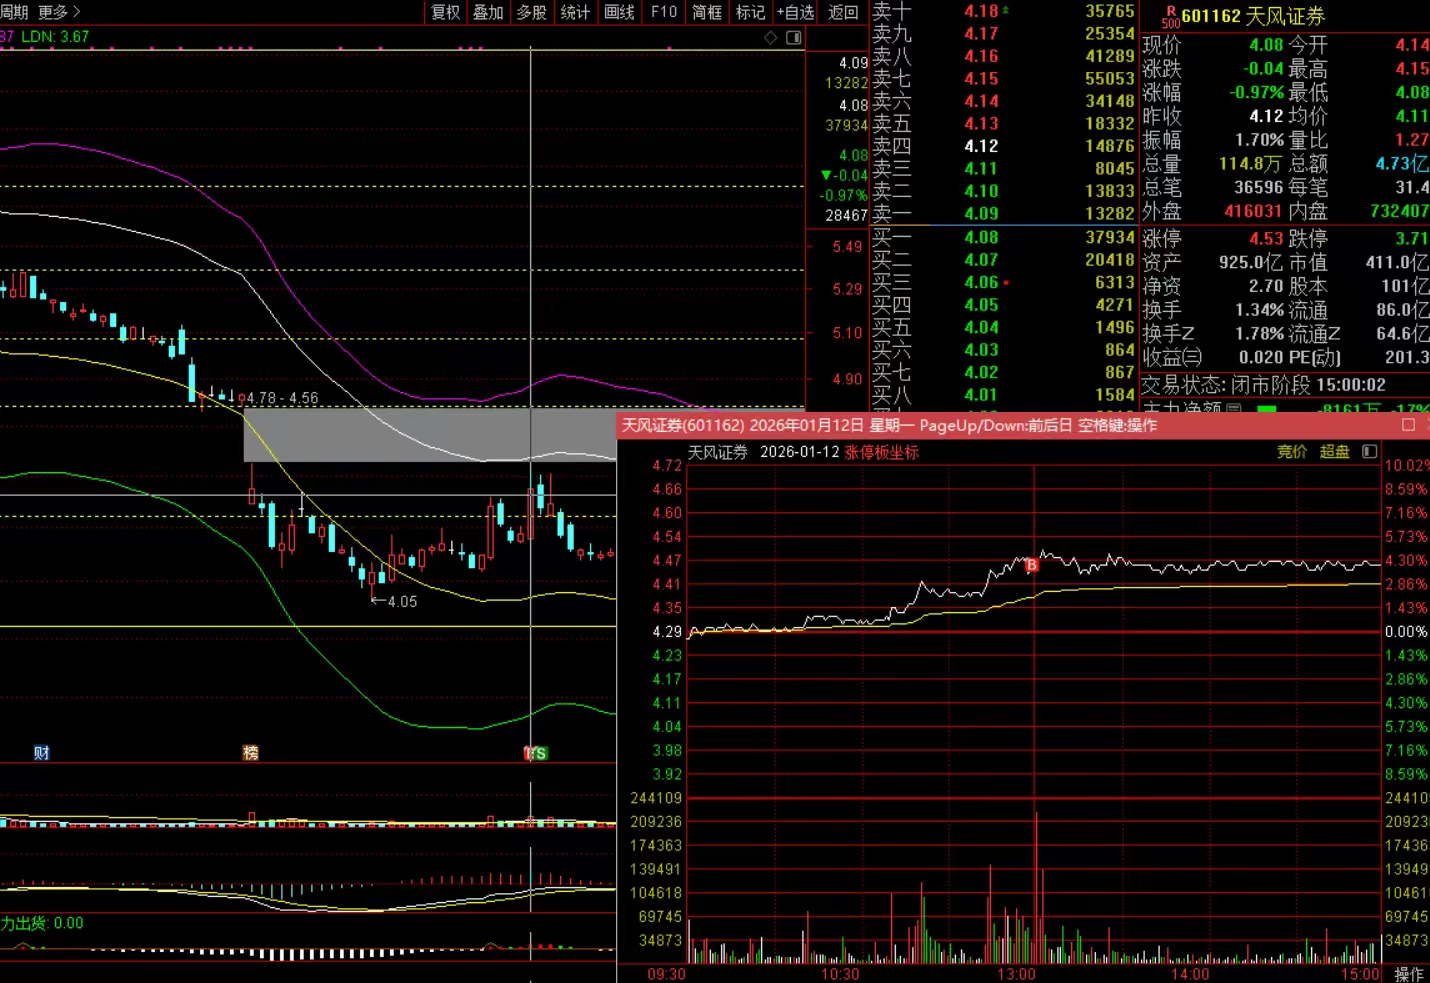1430x983 pixels.
Task: Click the 财 financial marker icon
Action: point(41,753)
